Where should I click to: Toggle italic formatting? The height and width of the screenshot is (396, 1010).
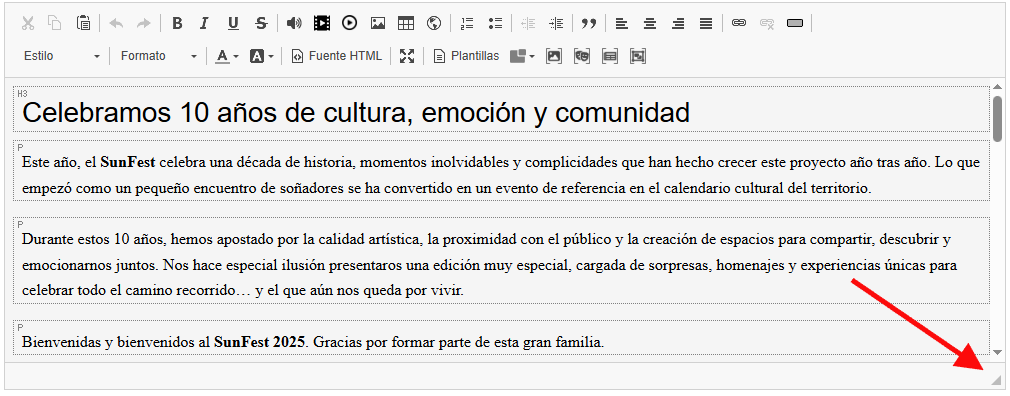click(x=204, y=24)
